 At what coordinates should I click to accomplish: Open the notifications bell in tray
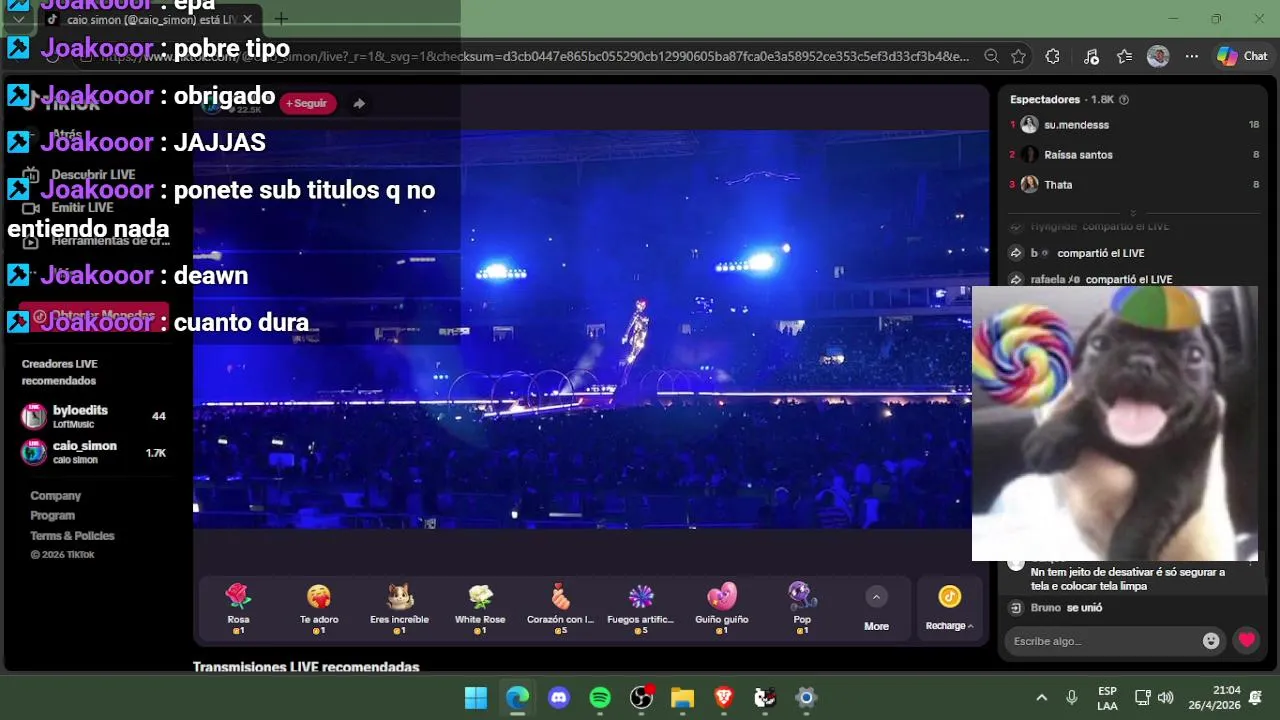[x=1256, y=697]
